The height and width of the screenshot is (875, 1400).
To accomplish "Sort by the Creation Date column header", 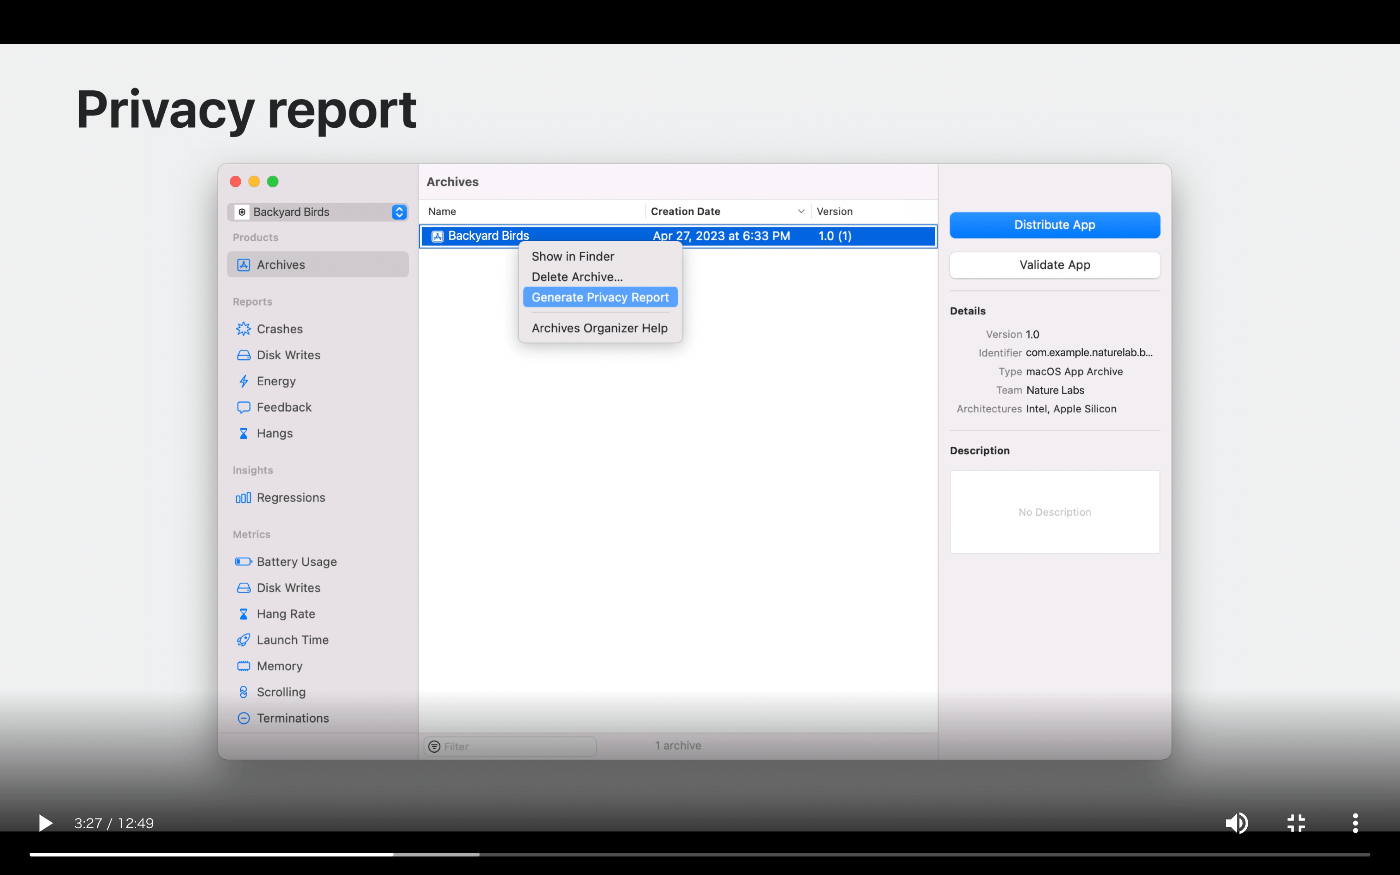I will (x=728, y=212).
